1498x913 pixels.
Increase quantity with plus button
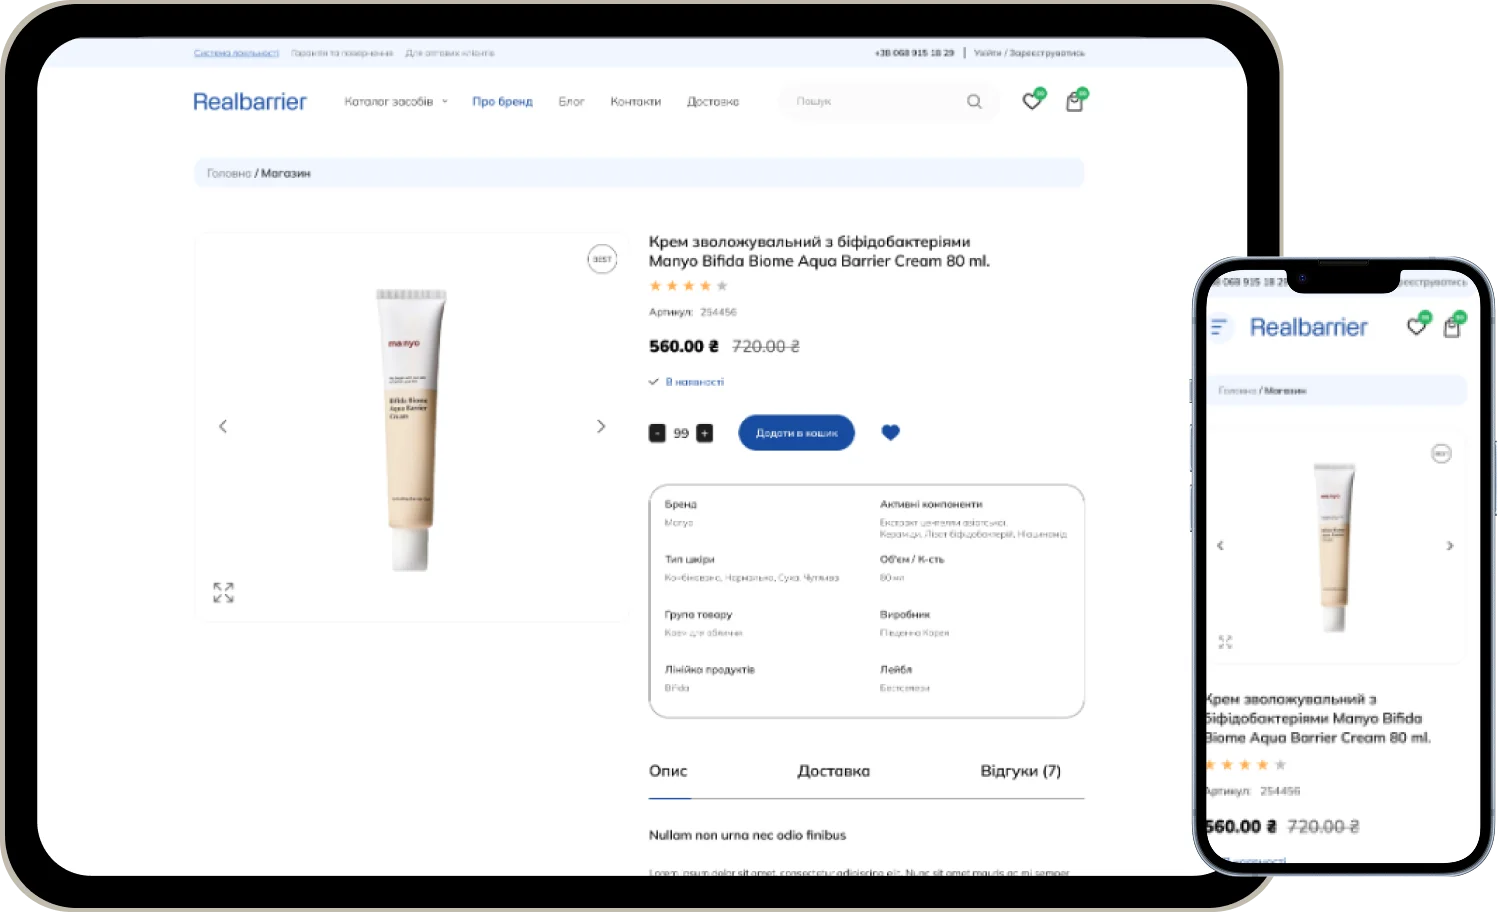coord(705,433)
